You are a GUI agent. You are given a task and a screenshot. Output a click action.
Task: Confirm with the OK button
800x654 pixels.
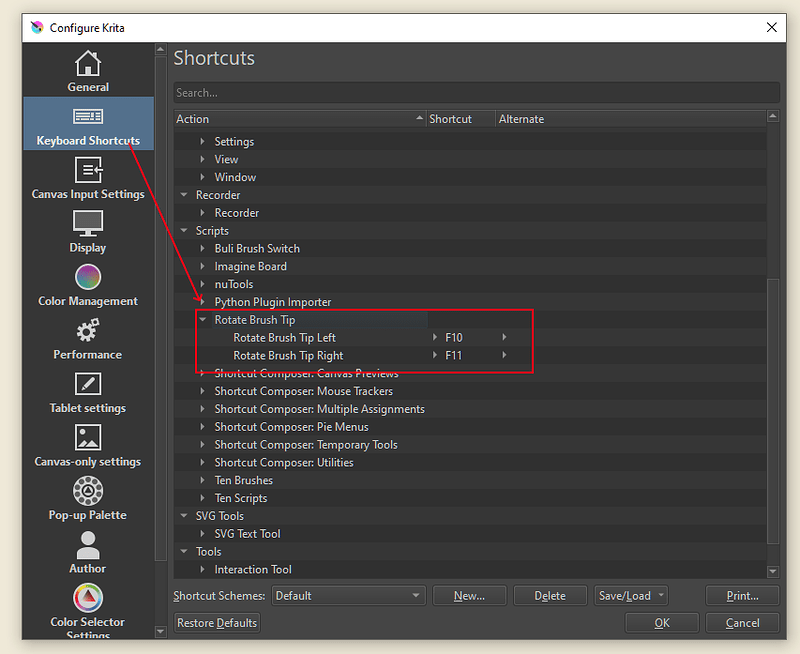tap(662, 623)
